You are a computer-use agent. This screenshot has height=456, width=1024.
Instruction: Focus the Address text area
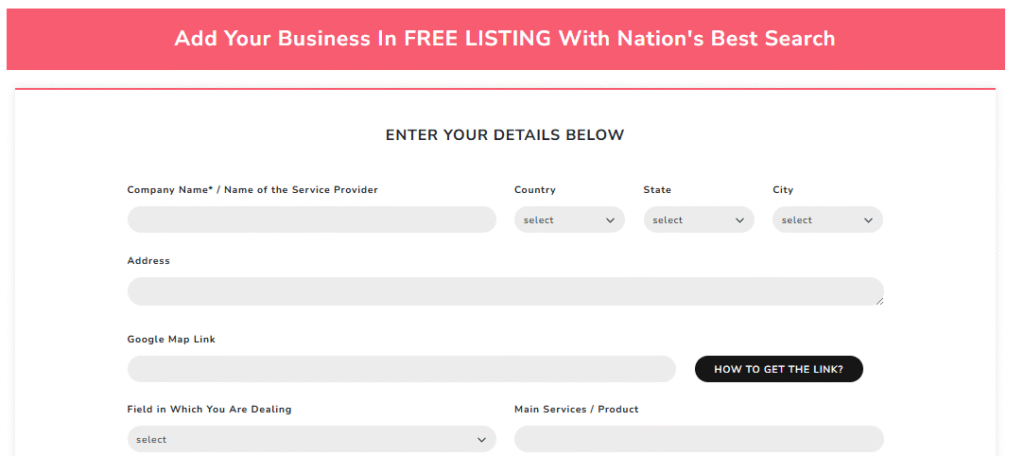click(505, 291)
